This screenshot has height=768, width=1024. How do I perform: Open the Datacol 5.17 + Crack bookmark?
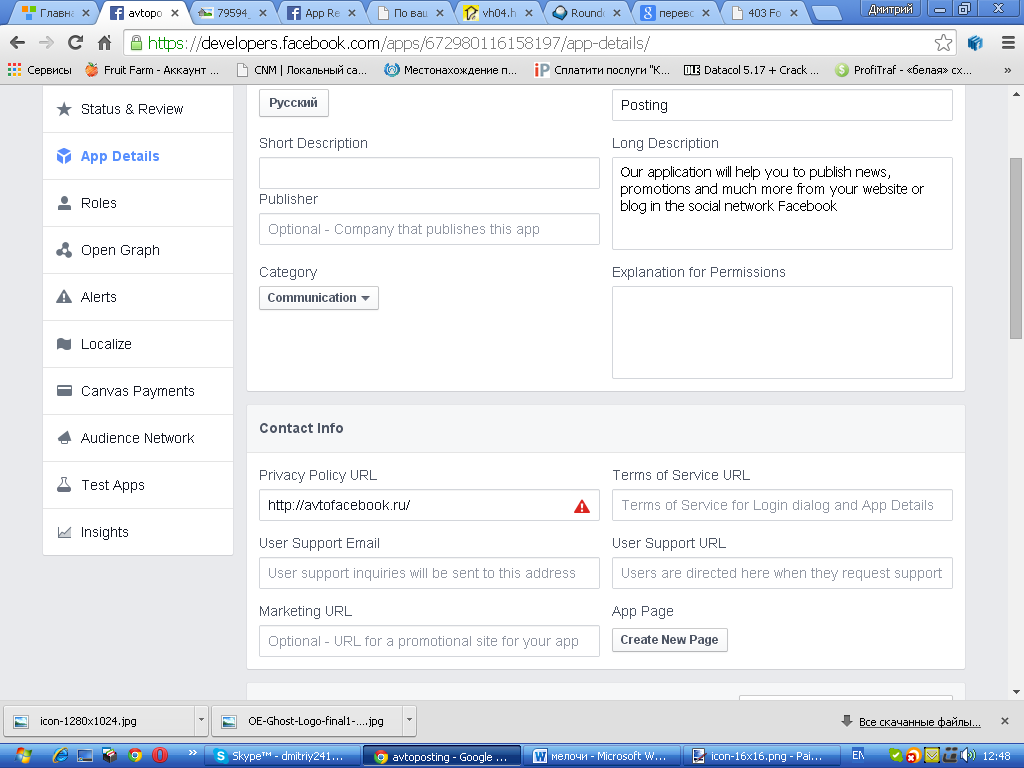[x=751, y=70]
